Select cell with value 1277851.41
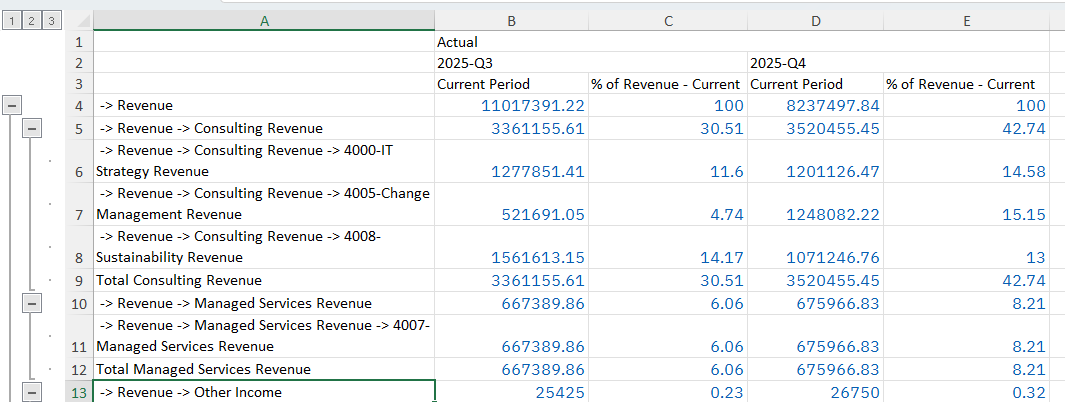 click(x=511, y=161)
